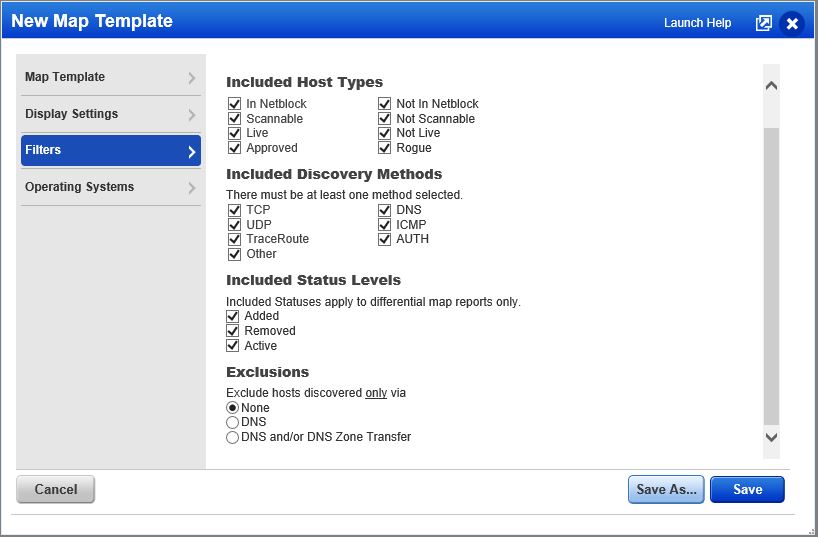
Task: Select the DNS exclusion radio button
Action: click(x=233, y=422)
